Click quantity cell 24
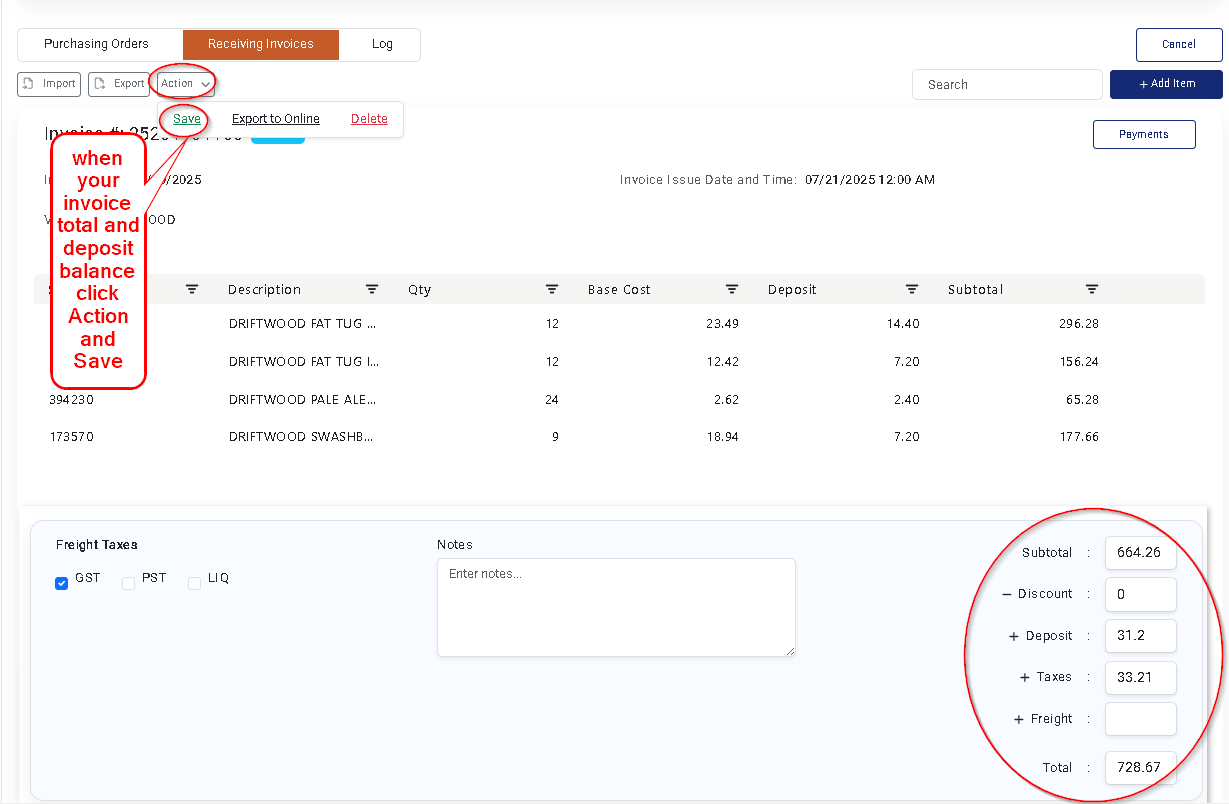The image size is (1229, 804). click(552, 399)
